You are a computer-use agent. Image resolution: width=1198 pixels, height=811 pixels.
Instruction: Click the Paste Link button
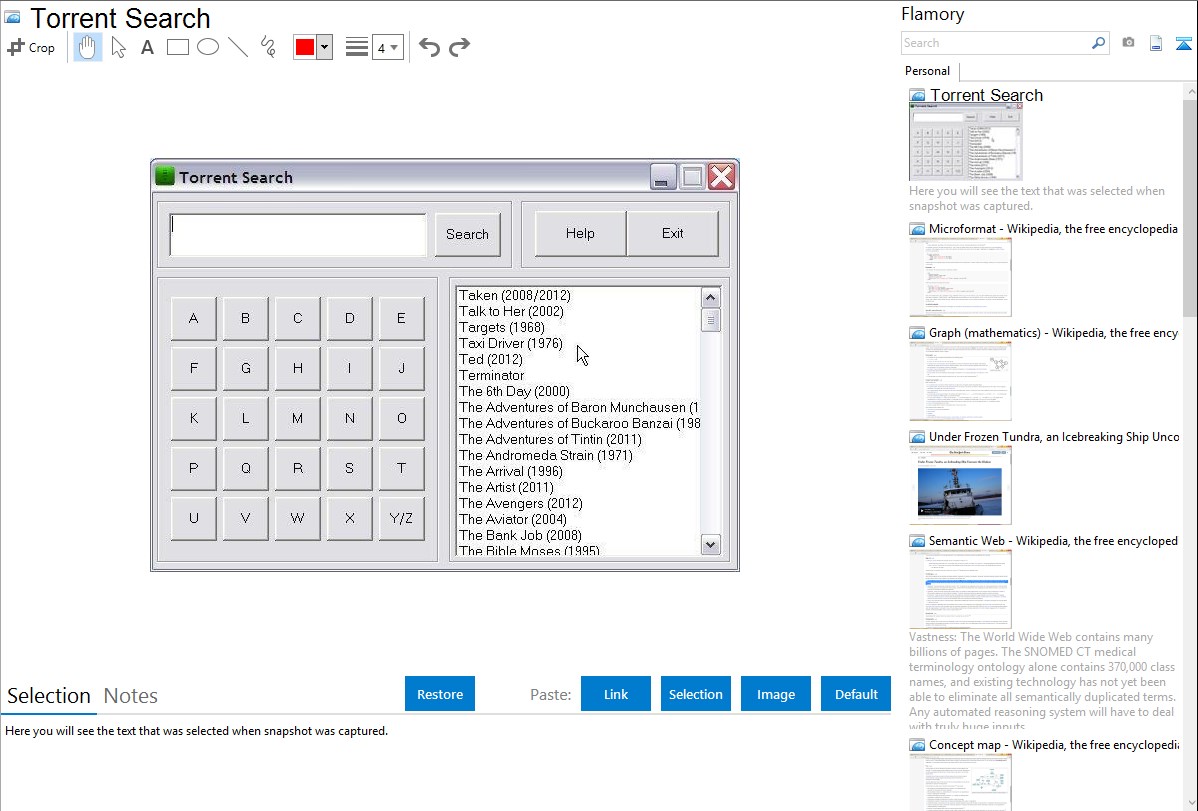coord(616,694)
